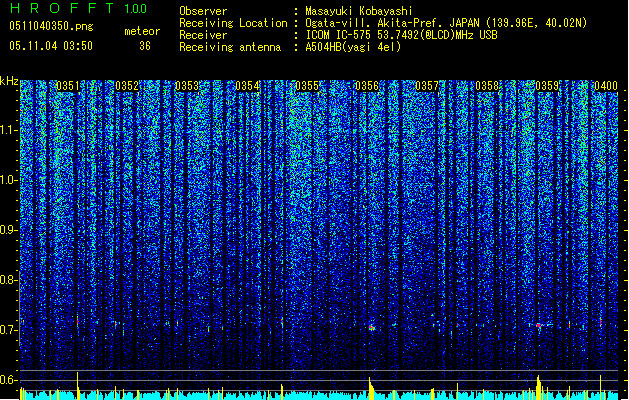Viewport: 629px width, 400px height.
Task: Click the Observer field label
Action: pyautogui.click(x=203, y=11)
